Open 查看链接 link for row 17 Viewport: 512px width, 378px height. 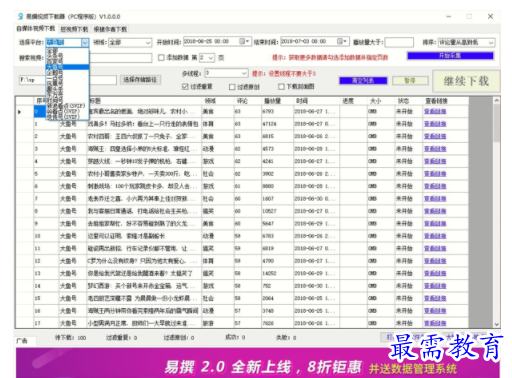coord(435,323)
